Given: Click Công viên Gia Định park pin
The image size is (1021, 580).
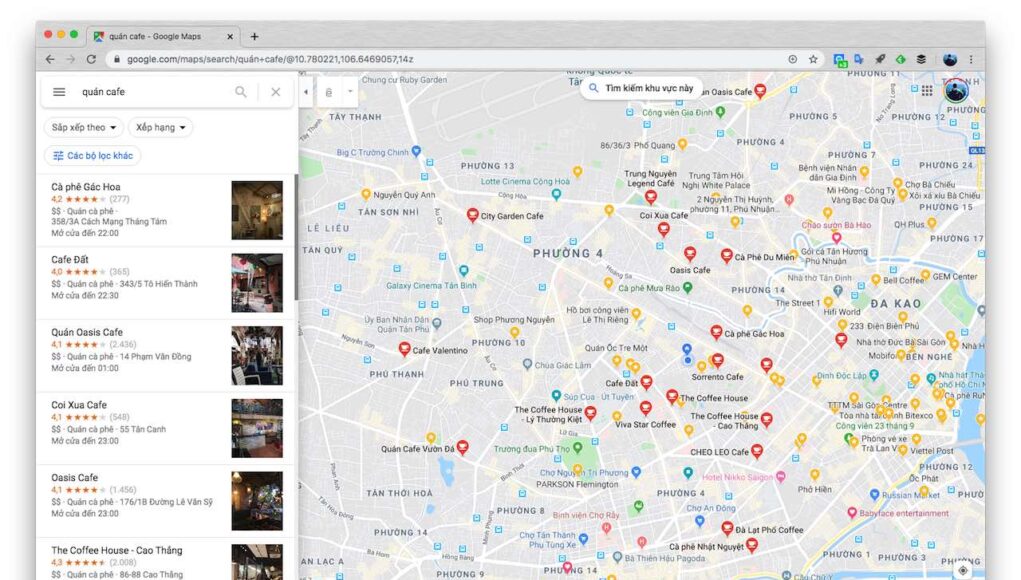Looking at the screenshot, I should pos(720,112).
